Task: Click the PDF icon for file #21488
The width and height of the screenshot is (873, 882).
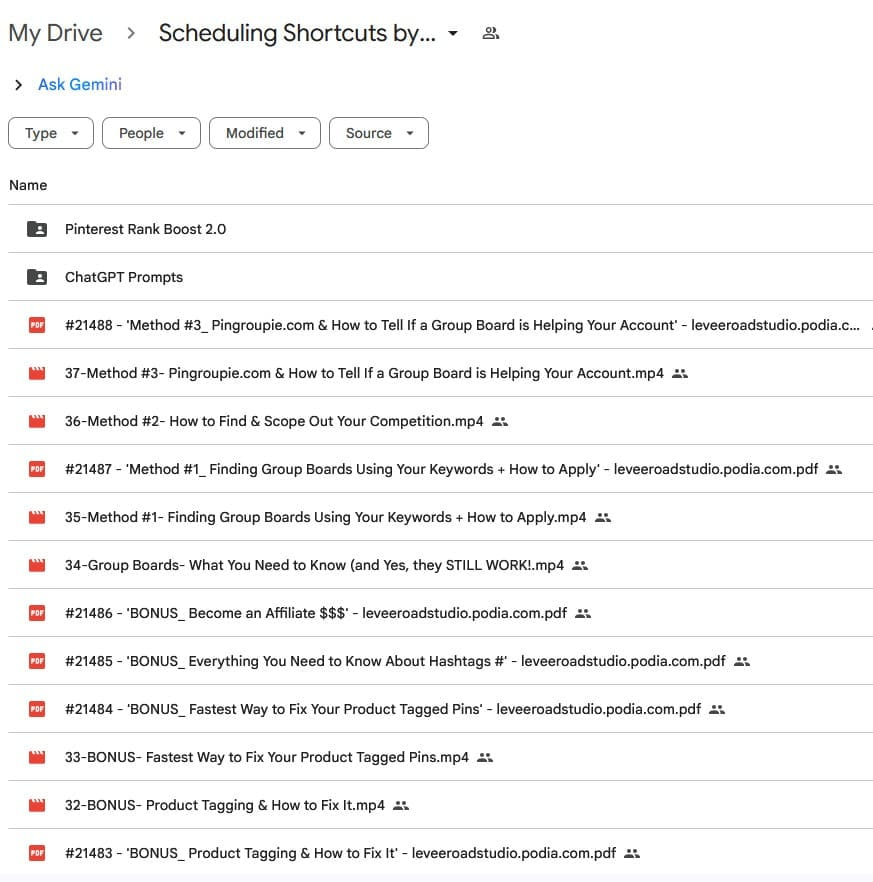Action: point(37,325)
